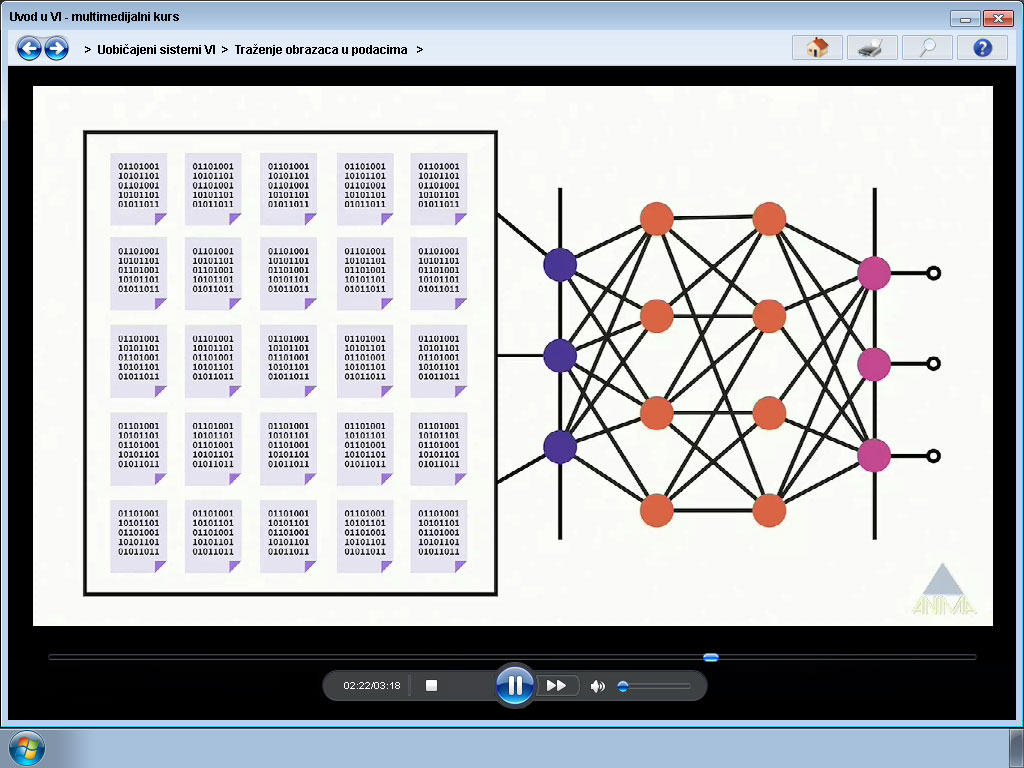Pause the video
The width and height of the screenshot is (1024, 768).
coord(515,685)
